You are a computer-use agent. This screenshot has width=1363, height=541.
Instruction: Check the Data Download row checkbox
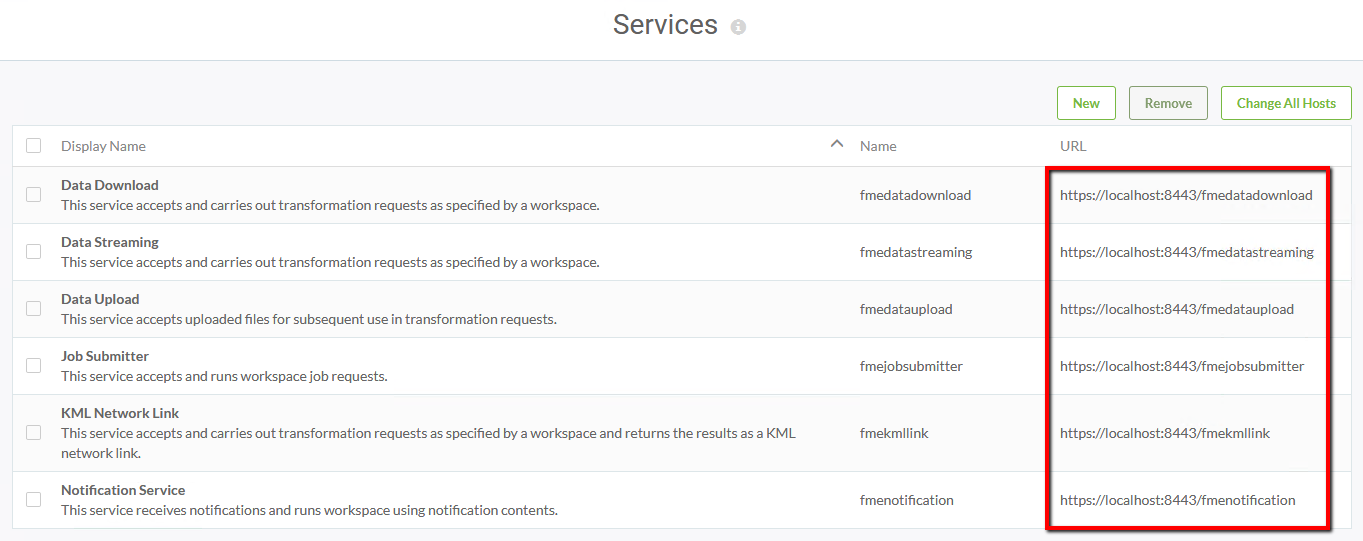tap(34, 195)
